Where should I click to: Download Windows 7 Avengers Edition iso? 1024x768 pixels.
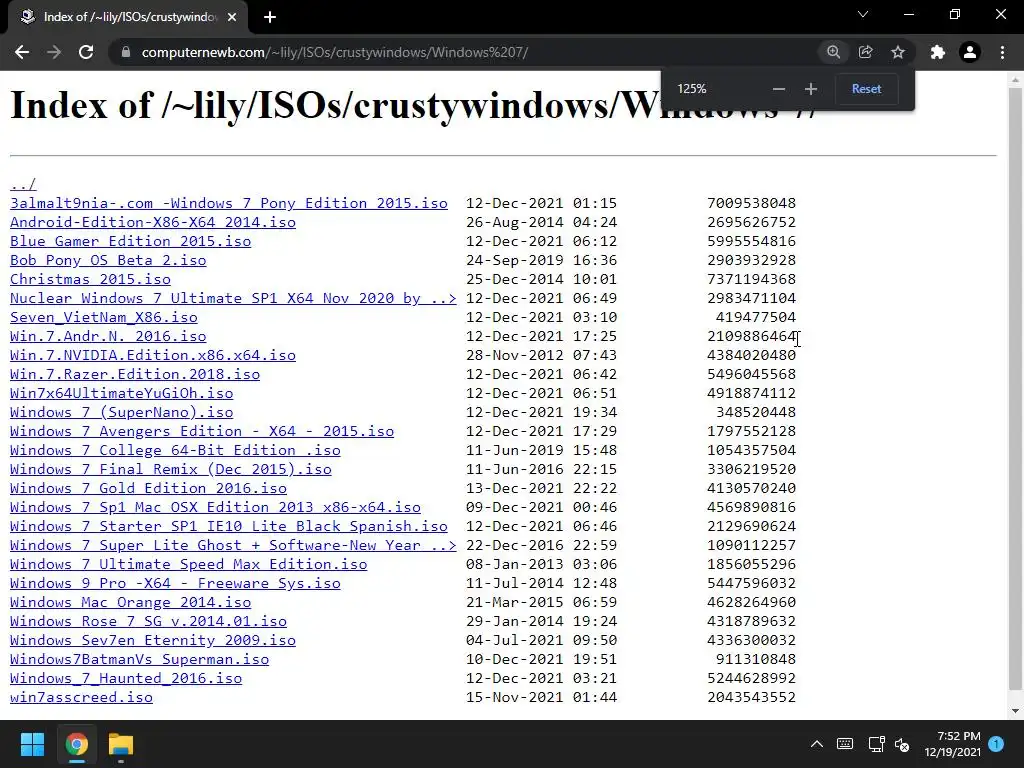pos(202,431)
